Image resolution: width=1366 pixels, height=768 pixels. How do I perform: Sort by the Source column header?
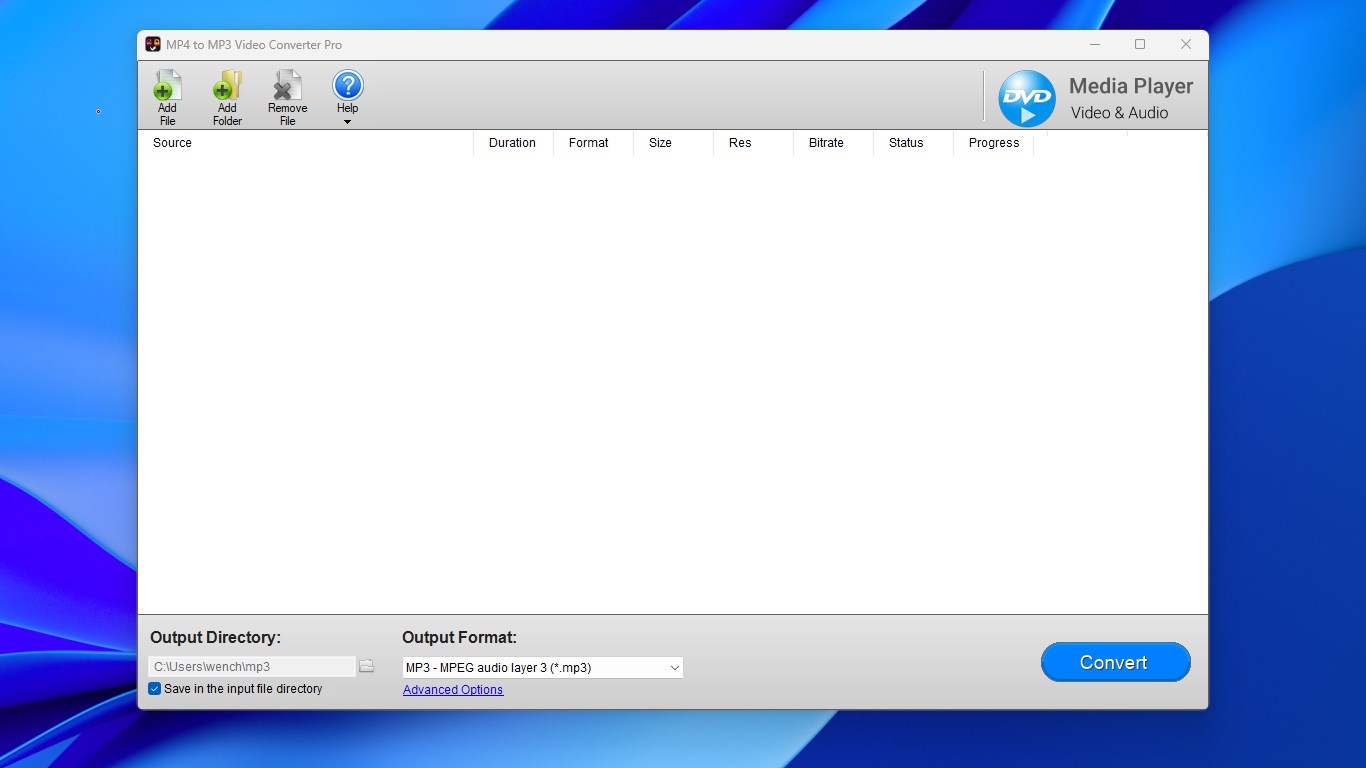pos(306,143)
